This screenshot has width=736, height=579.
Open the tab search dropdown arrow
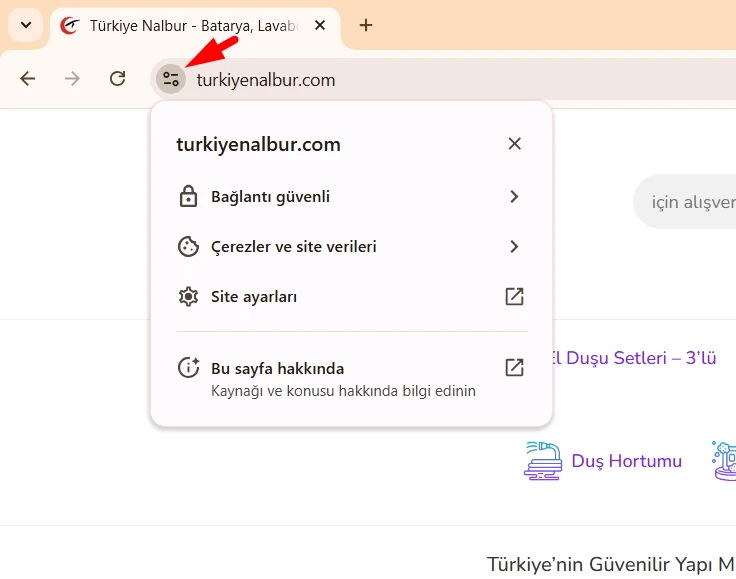pos(26,25)
